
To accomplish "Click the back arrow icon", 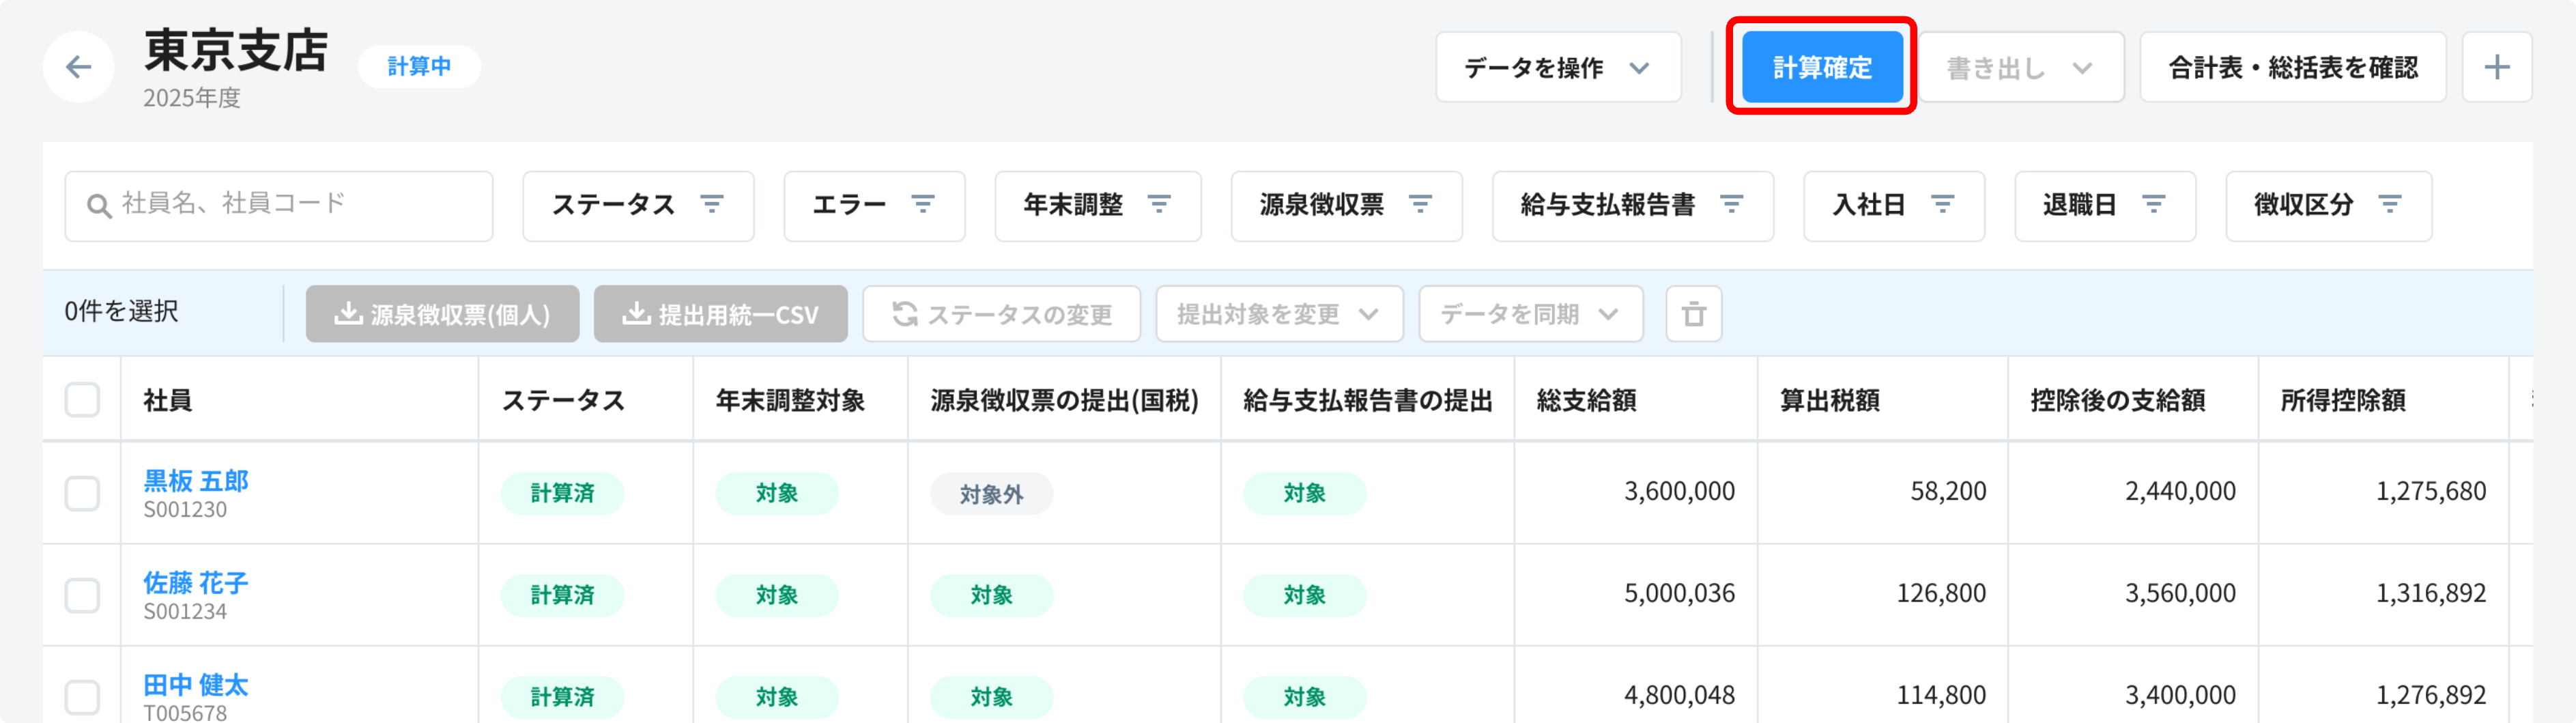I will (78, 67).
